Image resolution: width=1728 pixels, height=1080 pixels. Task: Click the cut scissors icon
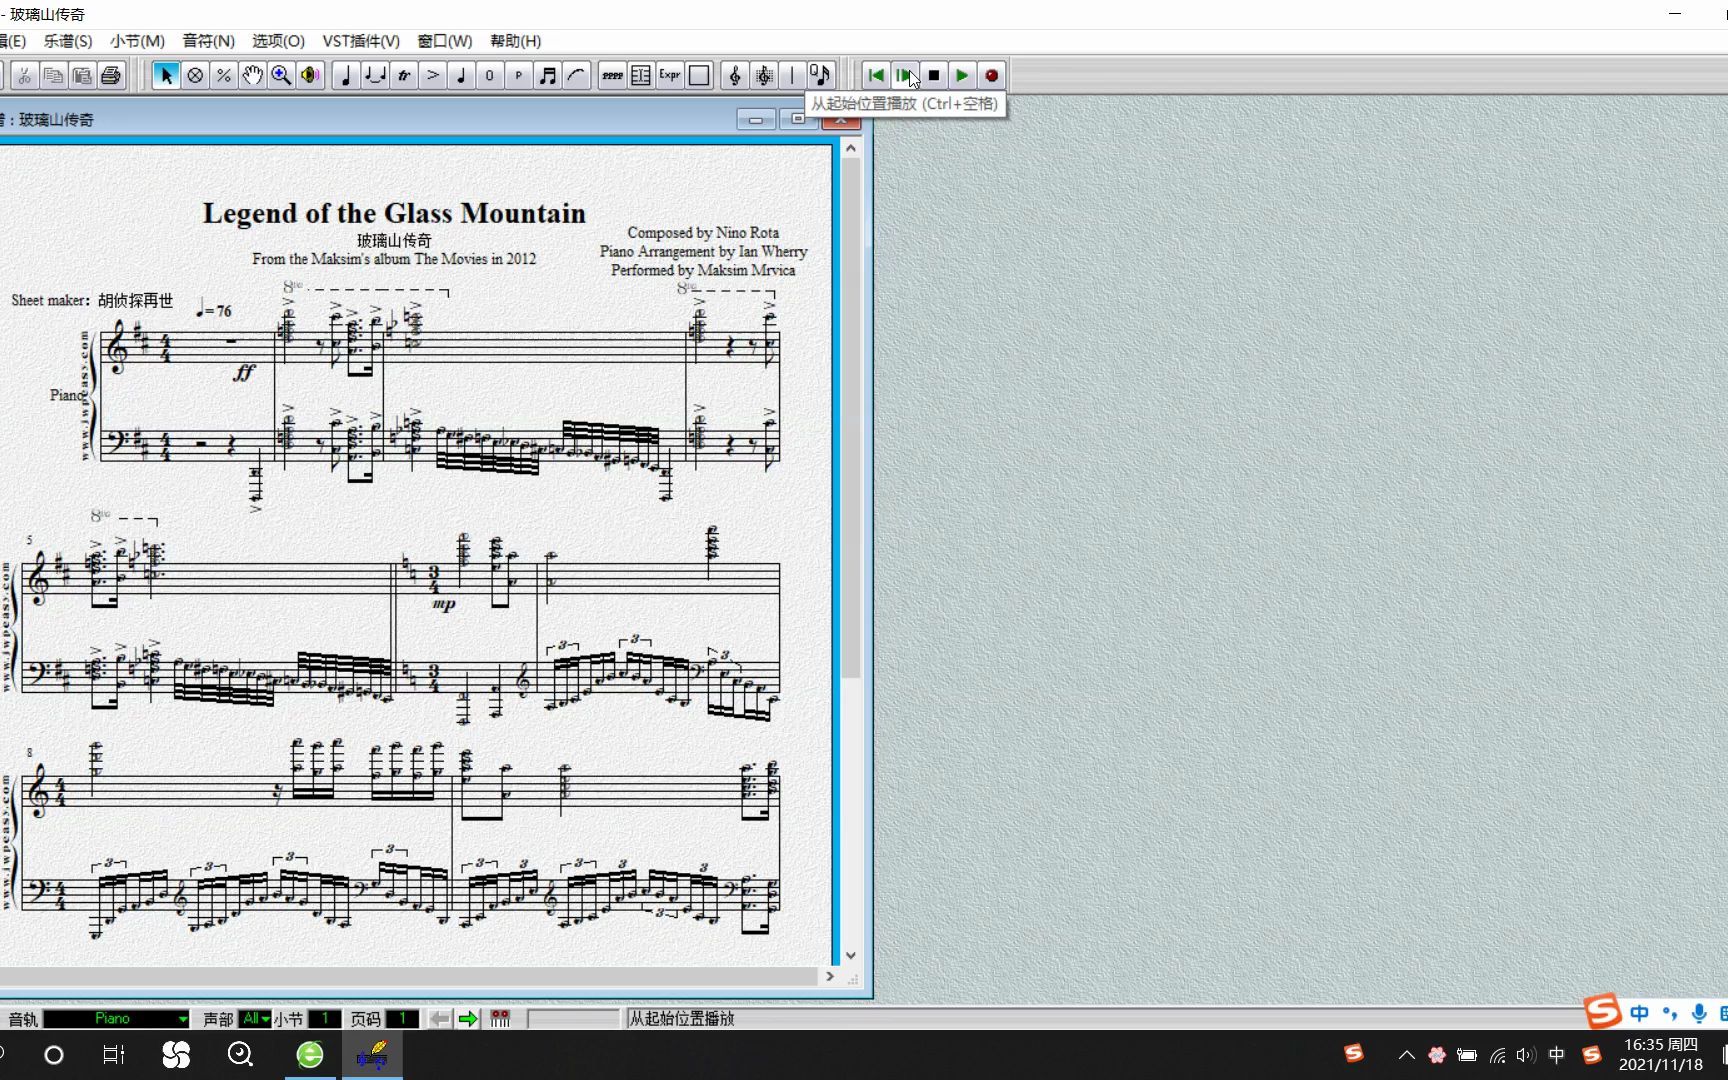[24, 75]
